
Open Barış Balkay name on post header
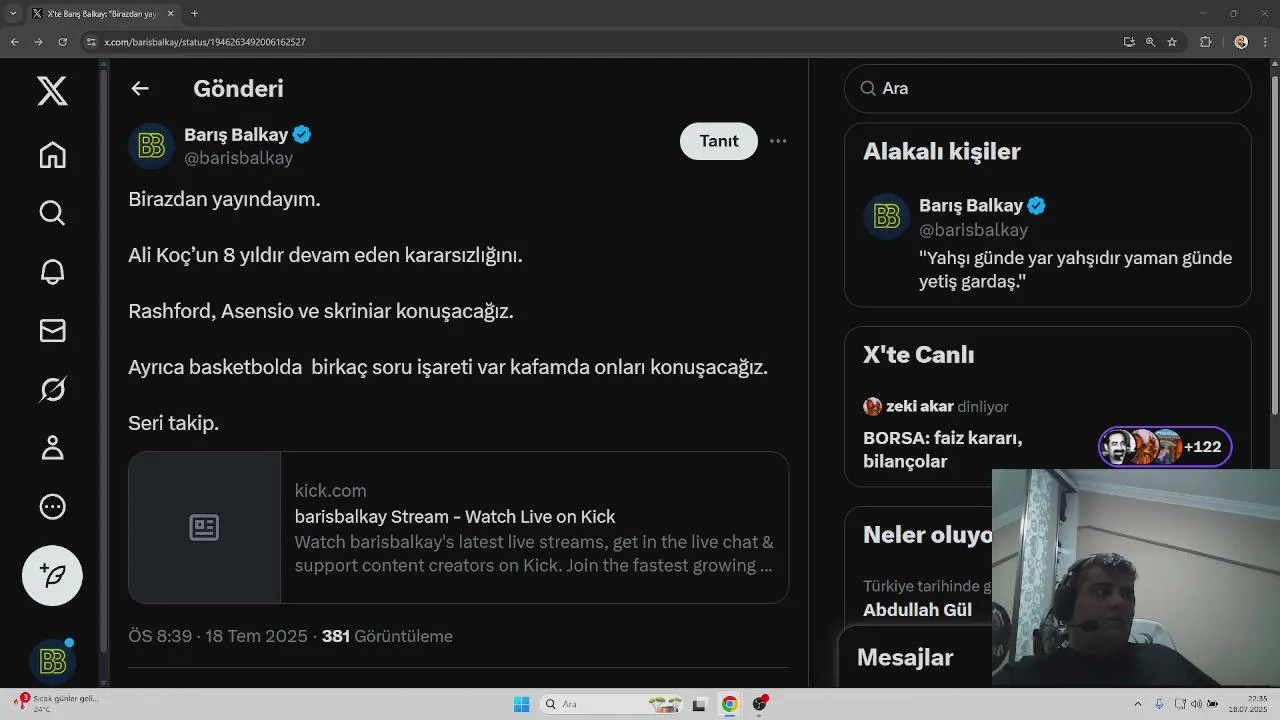(x=236, y=134)
